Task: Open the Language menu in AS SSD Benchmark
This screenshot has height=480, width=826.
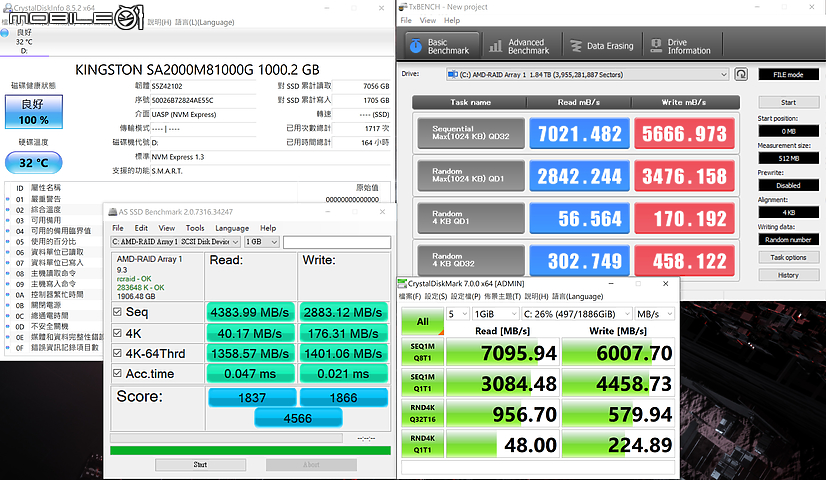Action: click(232, 228)
